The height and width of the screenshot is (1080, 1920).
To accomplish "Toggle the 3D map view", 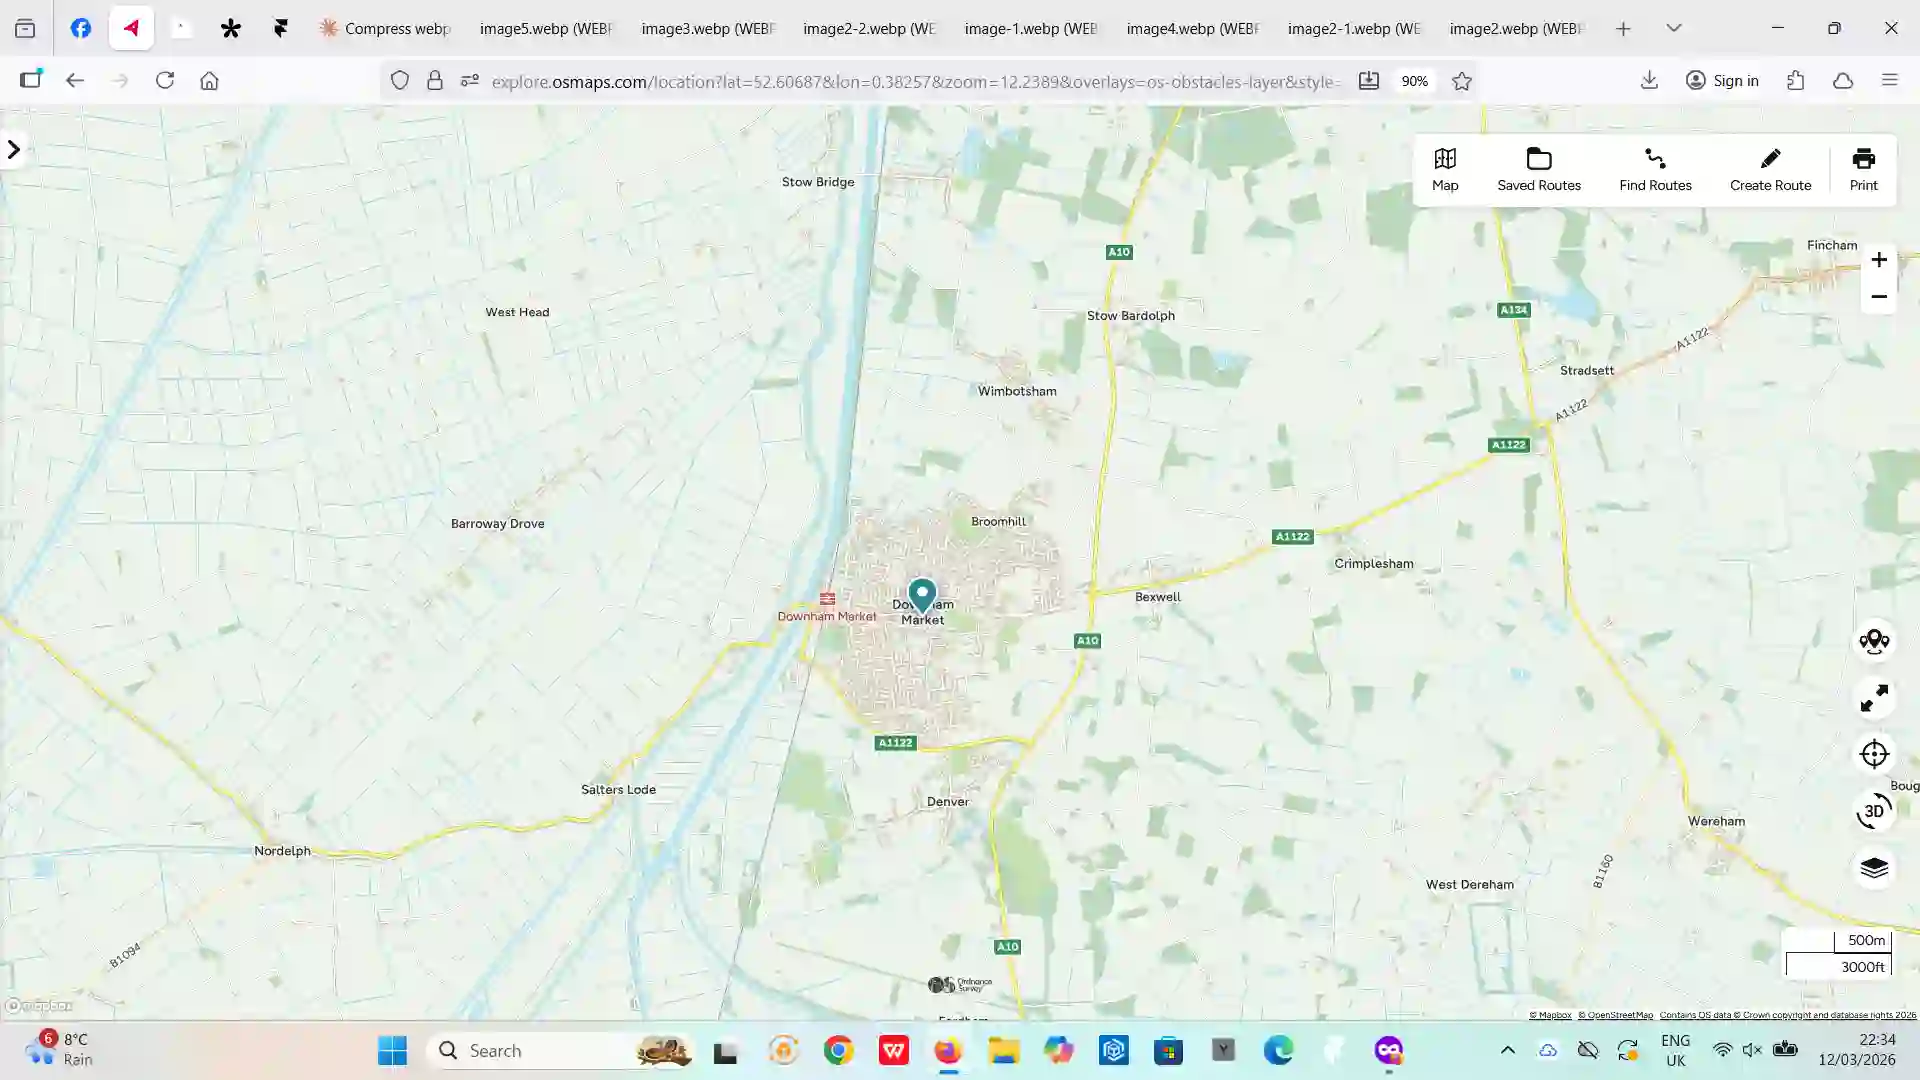I will point(1874,811).
